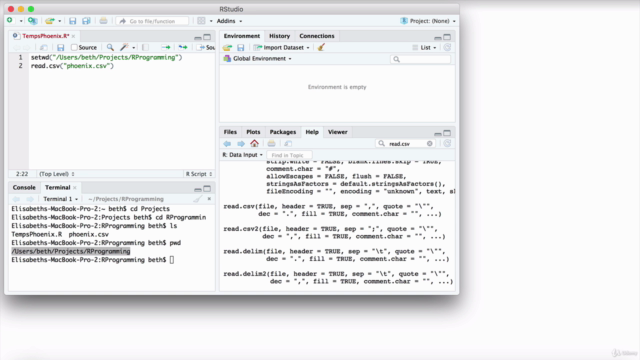Save the workspace from the Environment pane
This screenshot has height=360, width=640.
point(241,47)
